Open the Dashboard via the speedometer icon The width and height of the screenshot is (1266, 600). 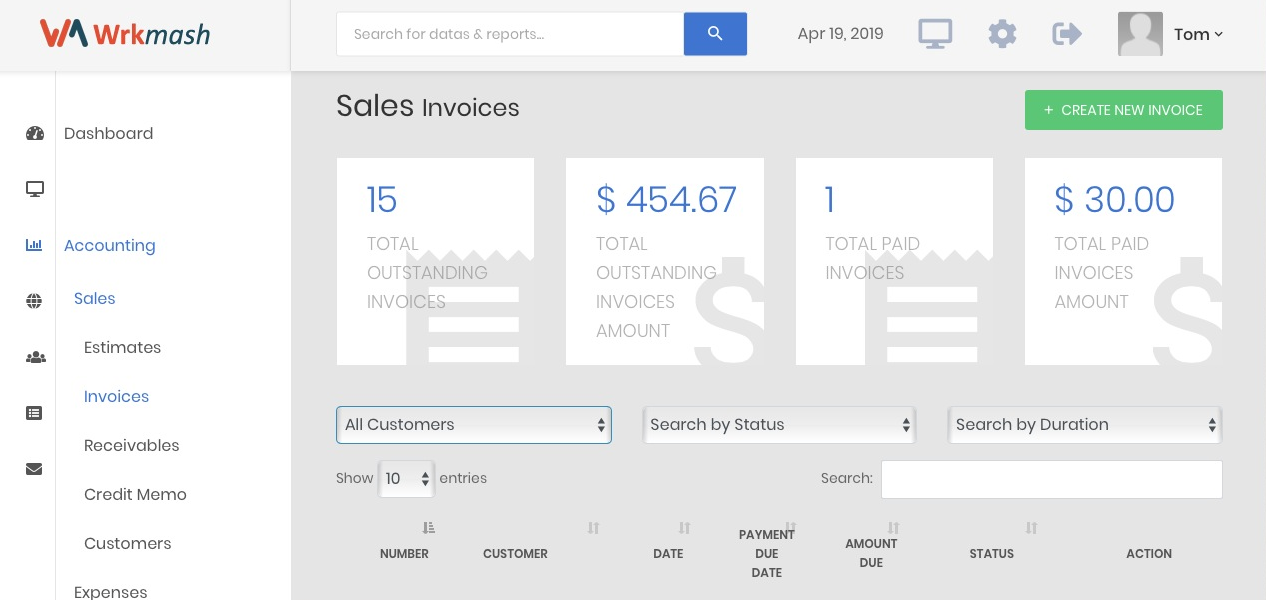pyautogui.click(x=35, y=133)
